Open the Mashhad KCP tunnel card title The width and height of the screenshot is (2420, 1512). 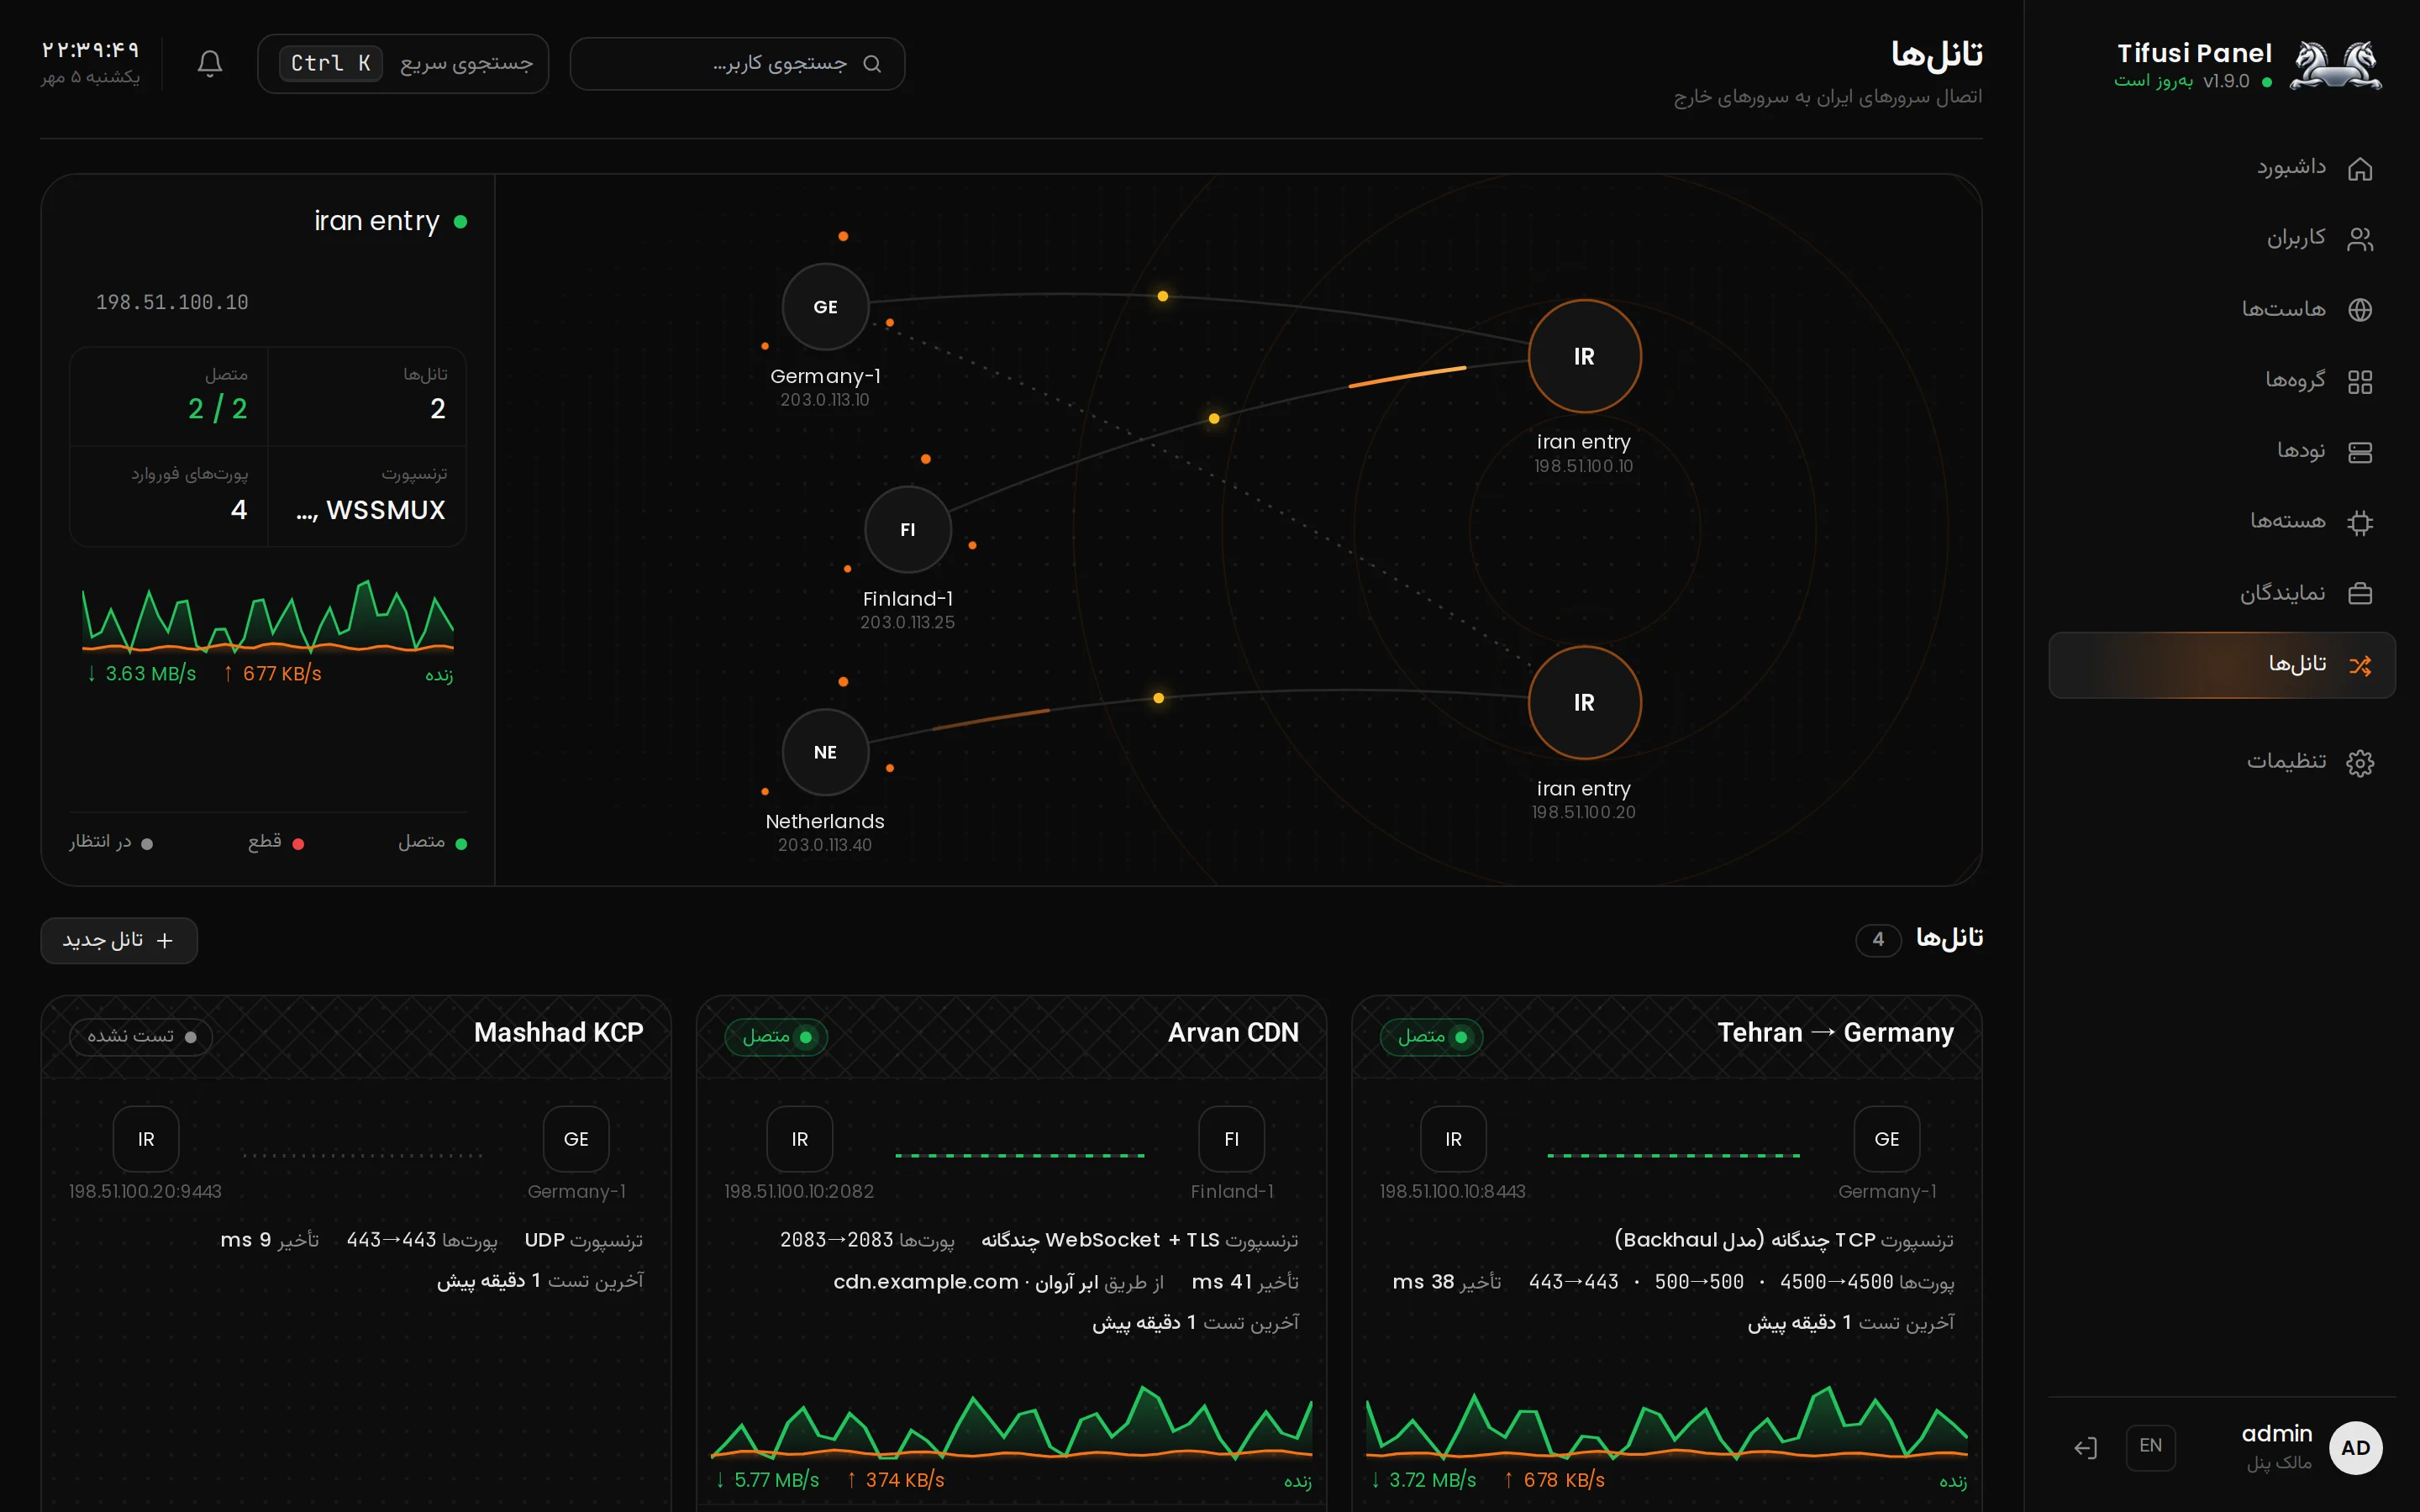click(558, 1032)
